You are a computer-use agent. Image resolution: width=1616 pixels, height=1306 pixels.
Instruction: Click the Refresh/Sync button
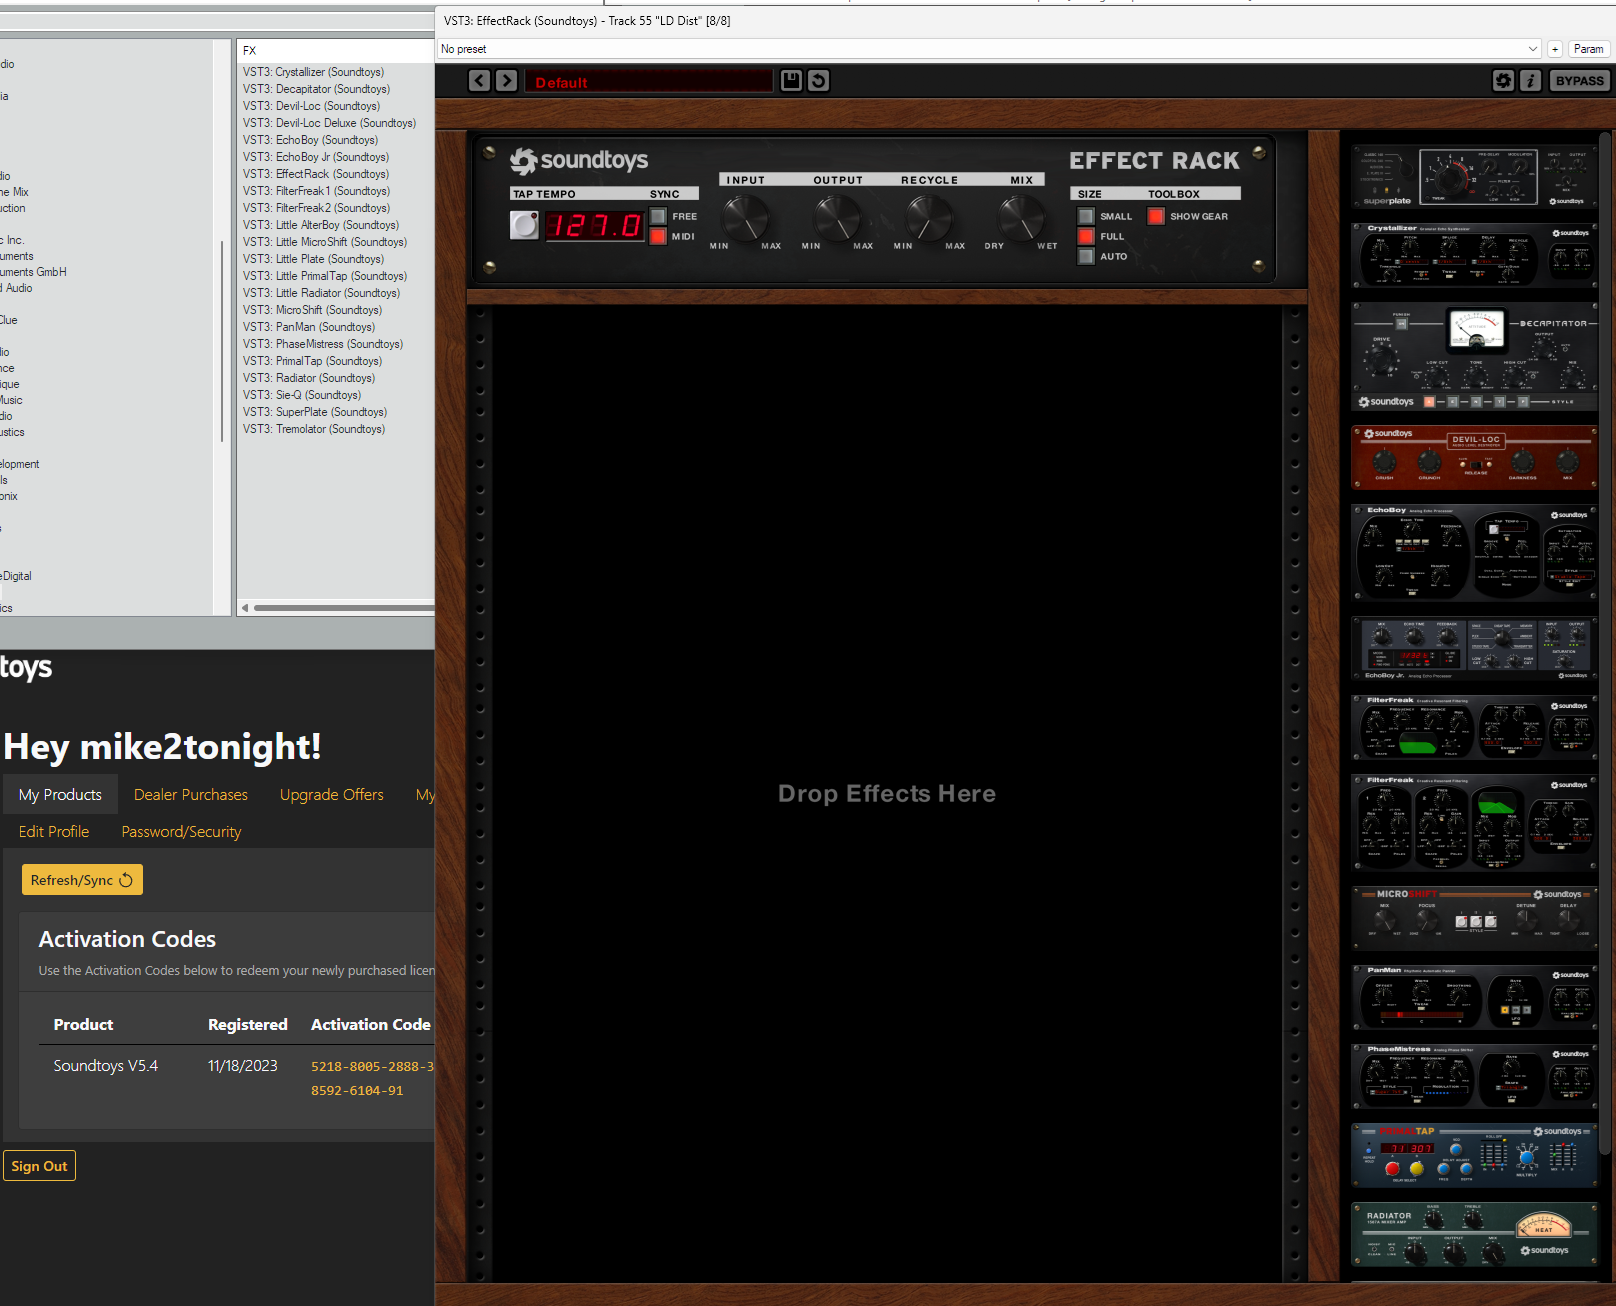(x=82, y=880)
